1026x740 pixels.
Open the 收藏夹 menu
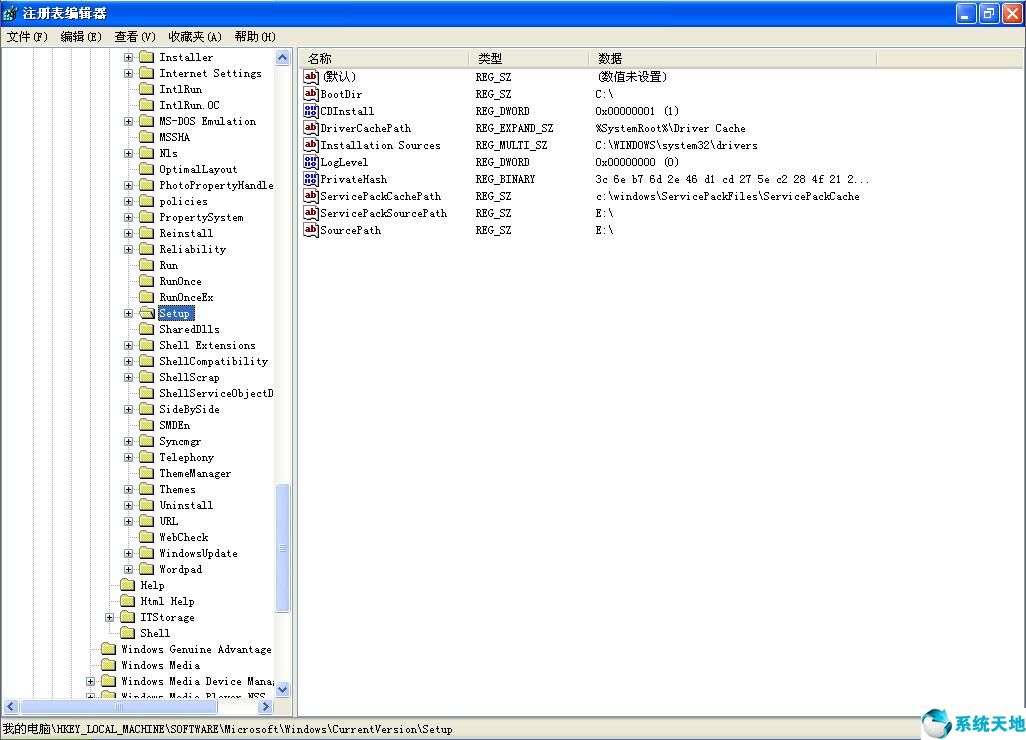pyautogui.click(x=196, y=36)
